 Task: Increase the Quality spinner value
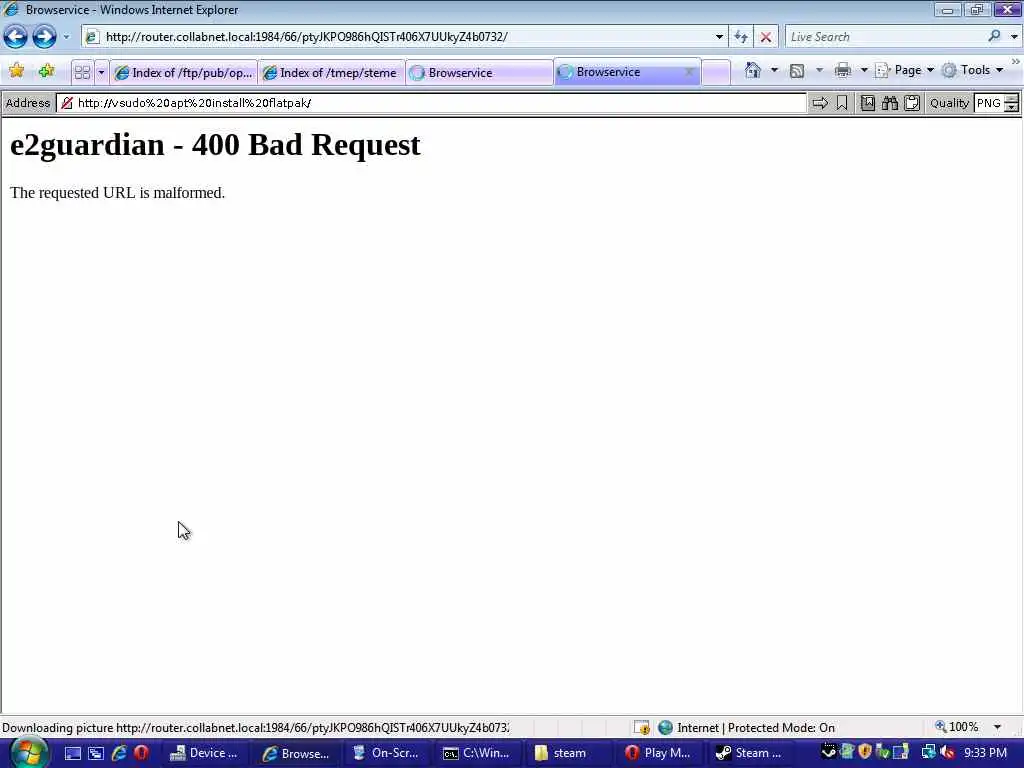[1012, 99]
